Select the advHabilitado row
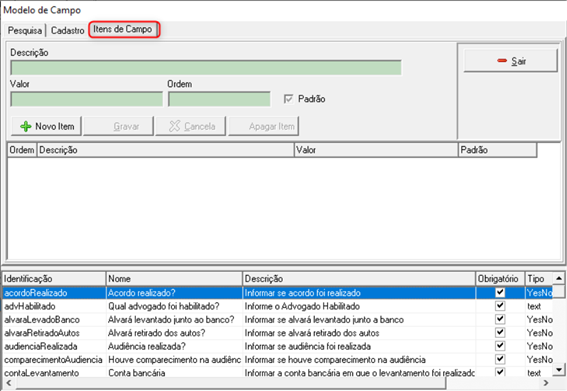This screenshot has width=567, height=391. coord(278,306)
